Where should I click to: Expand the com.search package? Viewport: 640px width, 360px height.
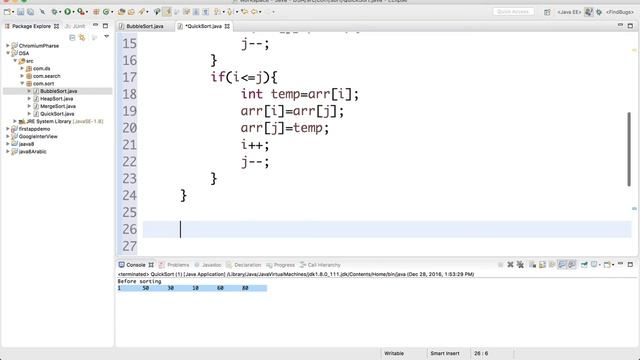[22, 76]
